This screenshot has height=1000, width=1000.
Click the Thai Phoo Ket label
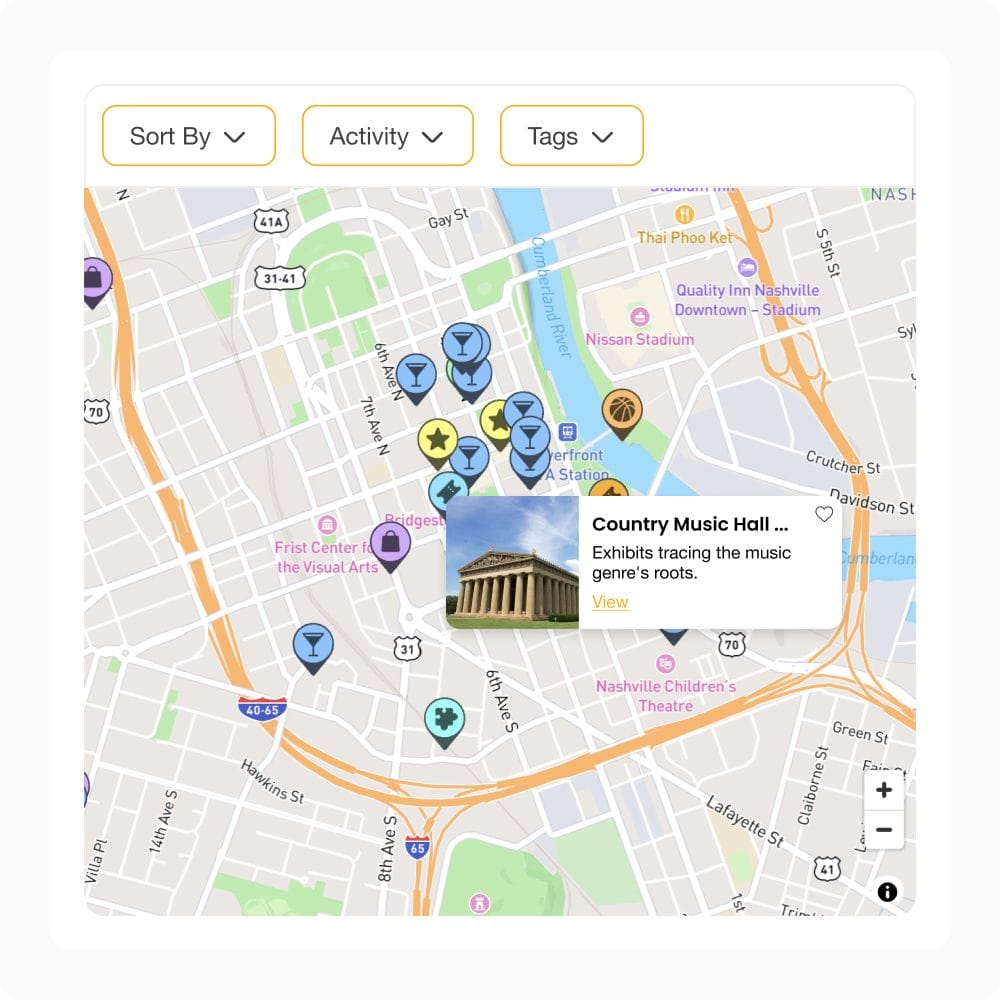(685, 238)
